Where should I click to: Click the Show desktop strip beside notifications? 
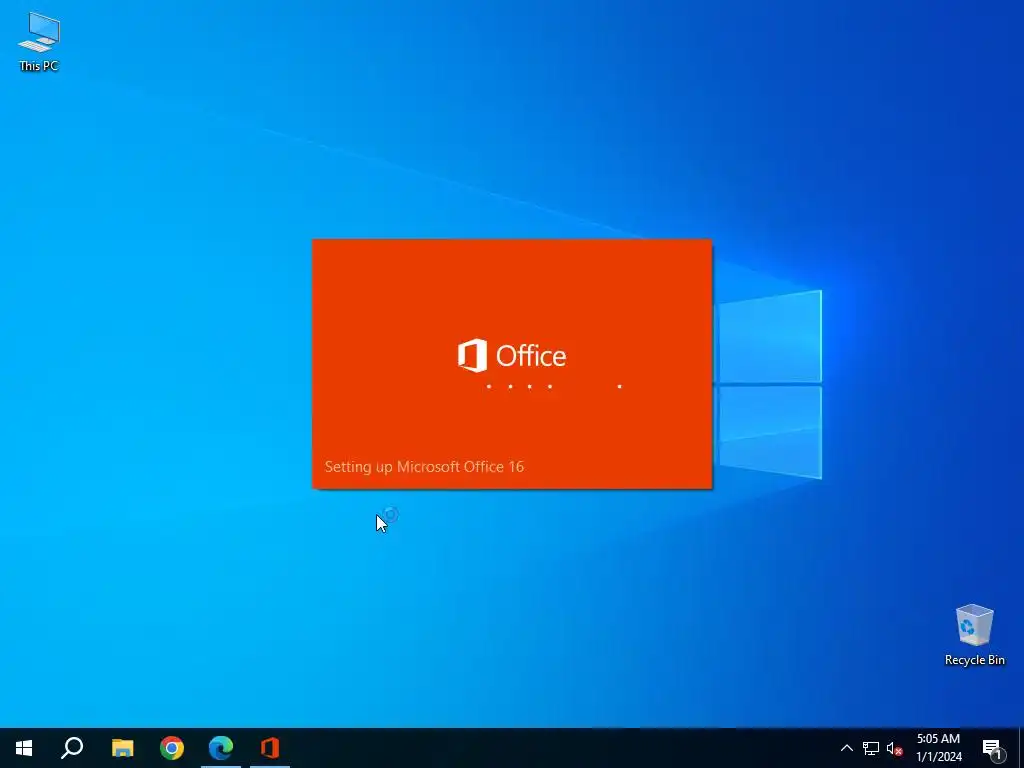1021,748
